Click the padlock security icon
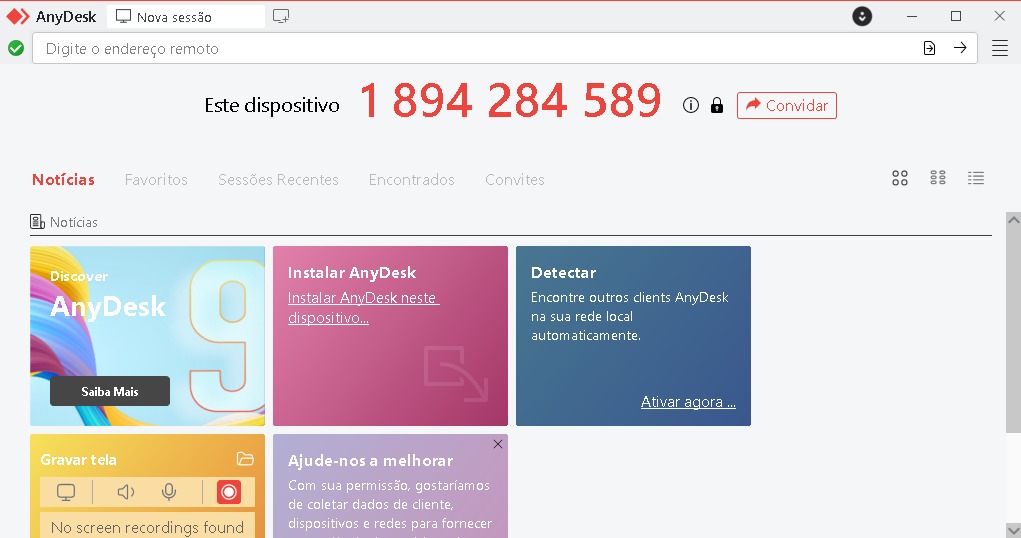Image resolution: width=1021 pixels, height=538 pixels. click(717, 105)
